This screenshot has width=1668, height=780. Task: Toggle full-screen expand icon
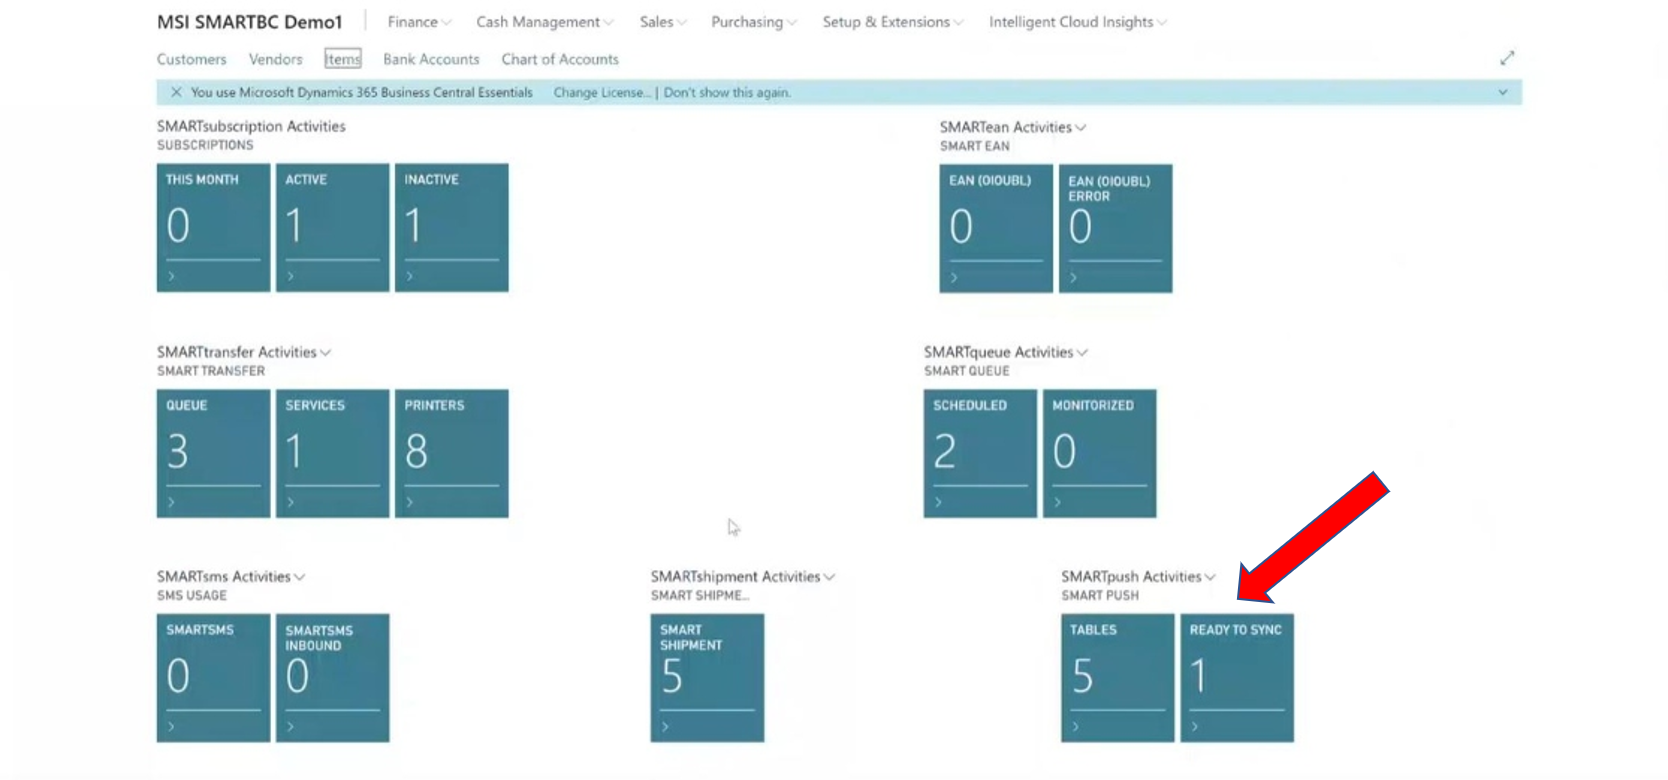tap(1507, 58)
